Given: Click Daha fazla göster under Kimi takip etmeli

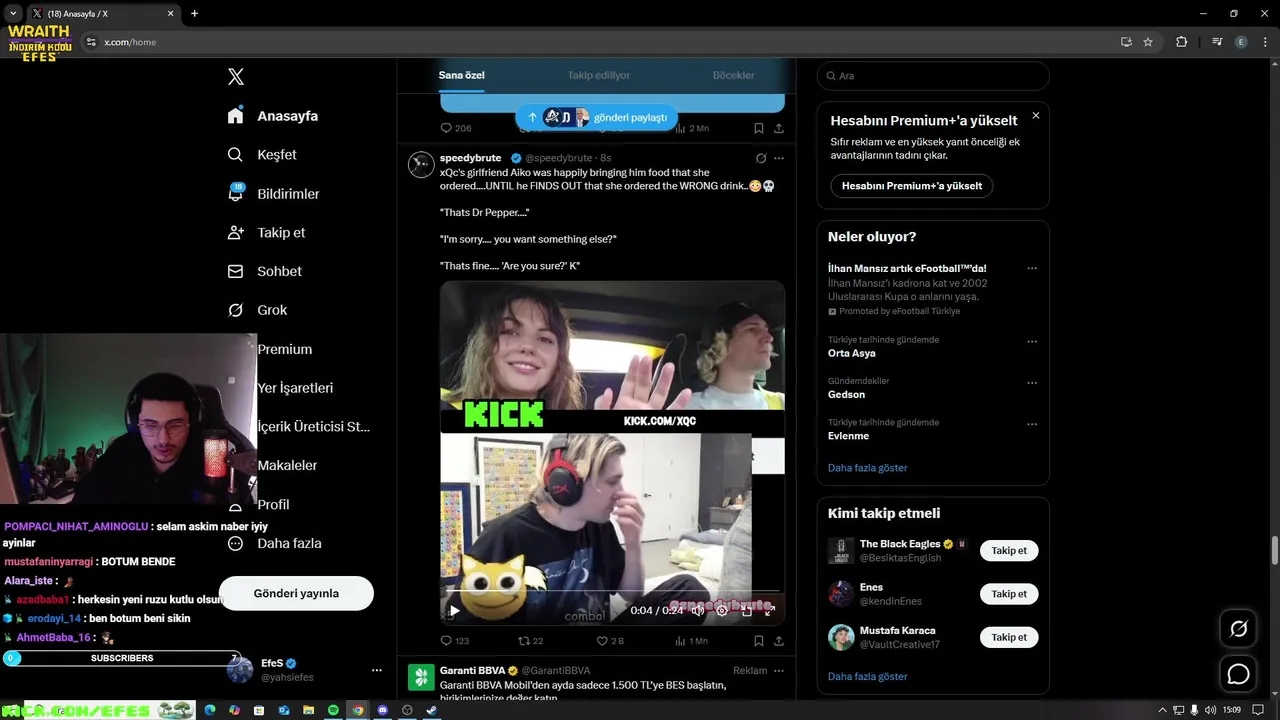Looking at the screenshot, I should (x=867, y=677).
